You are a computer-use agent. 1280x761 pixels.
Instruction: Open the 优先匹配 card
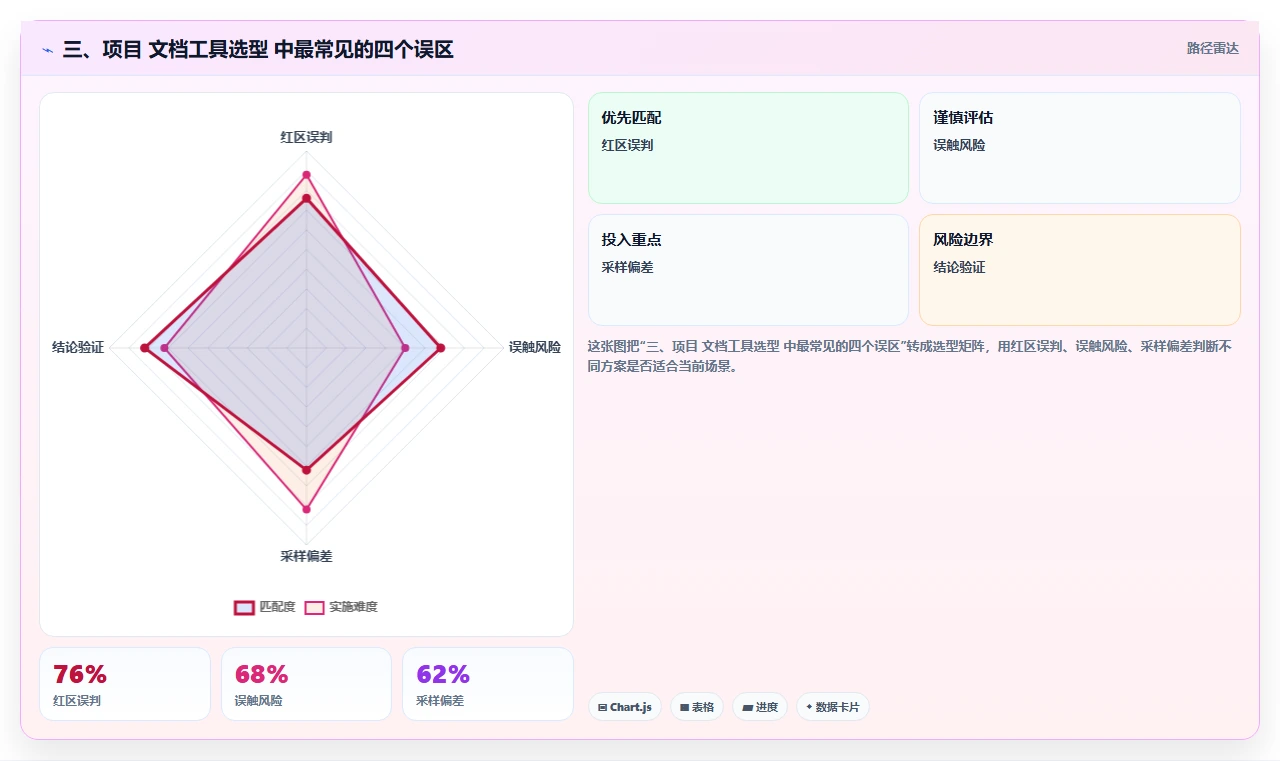coord(748,148)
